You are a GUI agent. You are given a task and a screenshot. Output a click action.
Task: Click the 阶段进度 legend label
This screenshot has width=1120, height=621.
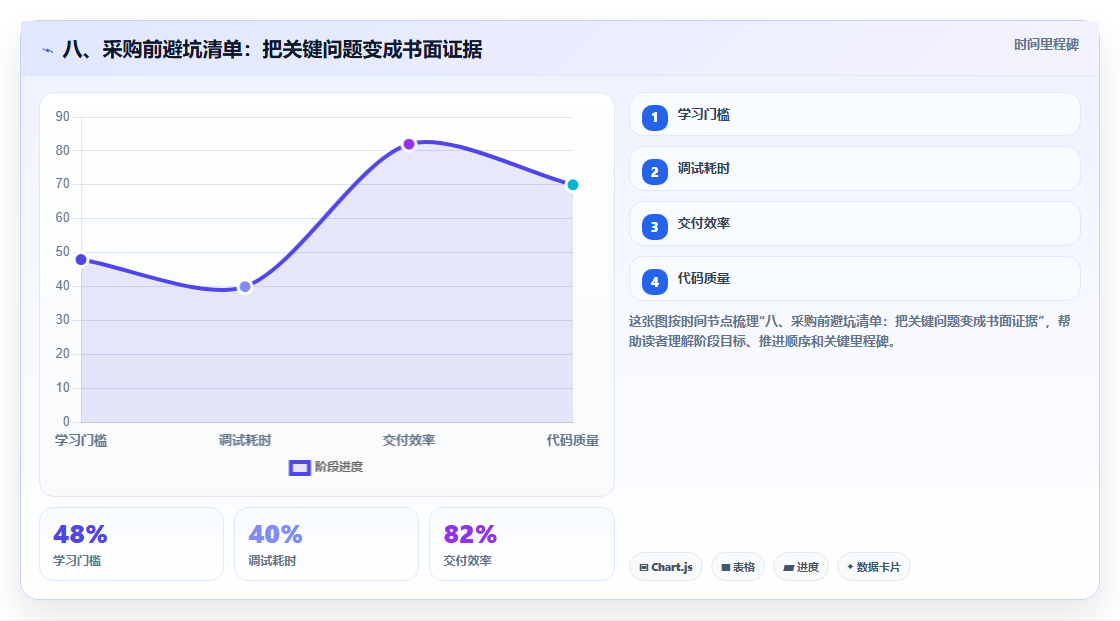click(339, 467)
